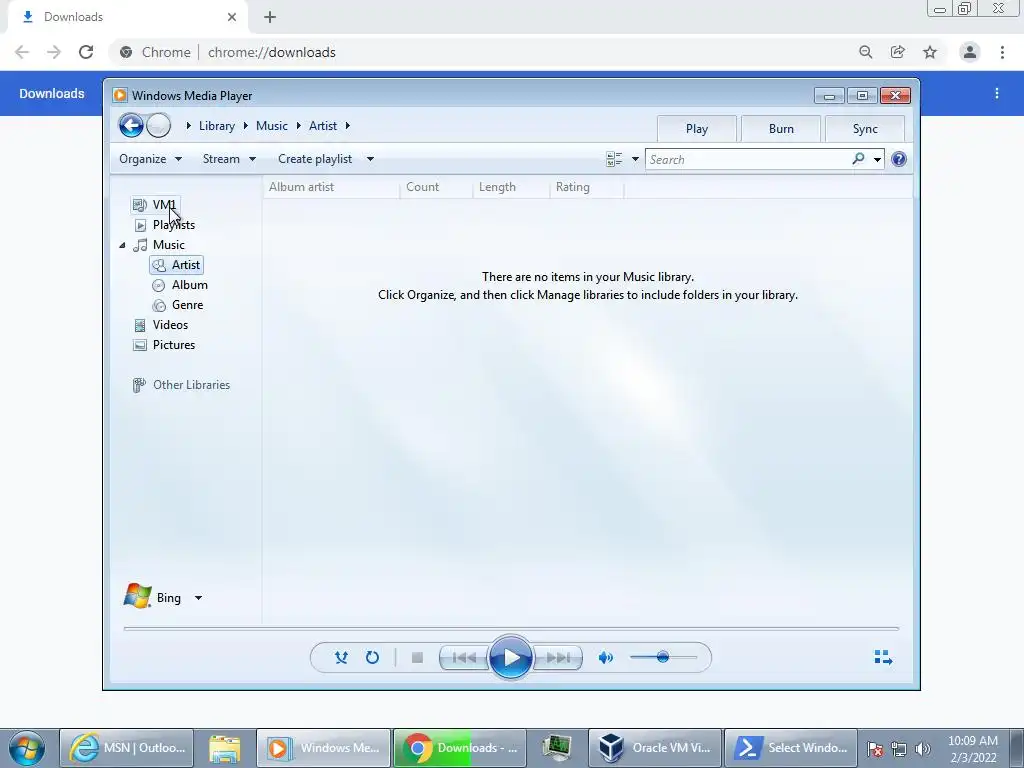Bookmark this tab with the star icon

(x=930, y=52)
